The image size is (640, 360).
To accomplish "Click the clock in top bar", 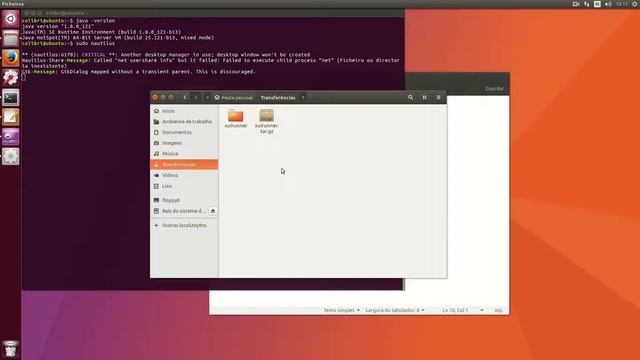I will point(622,4).
